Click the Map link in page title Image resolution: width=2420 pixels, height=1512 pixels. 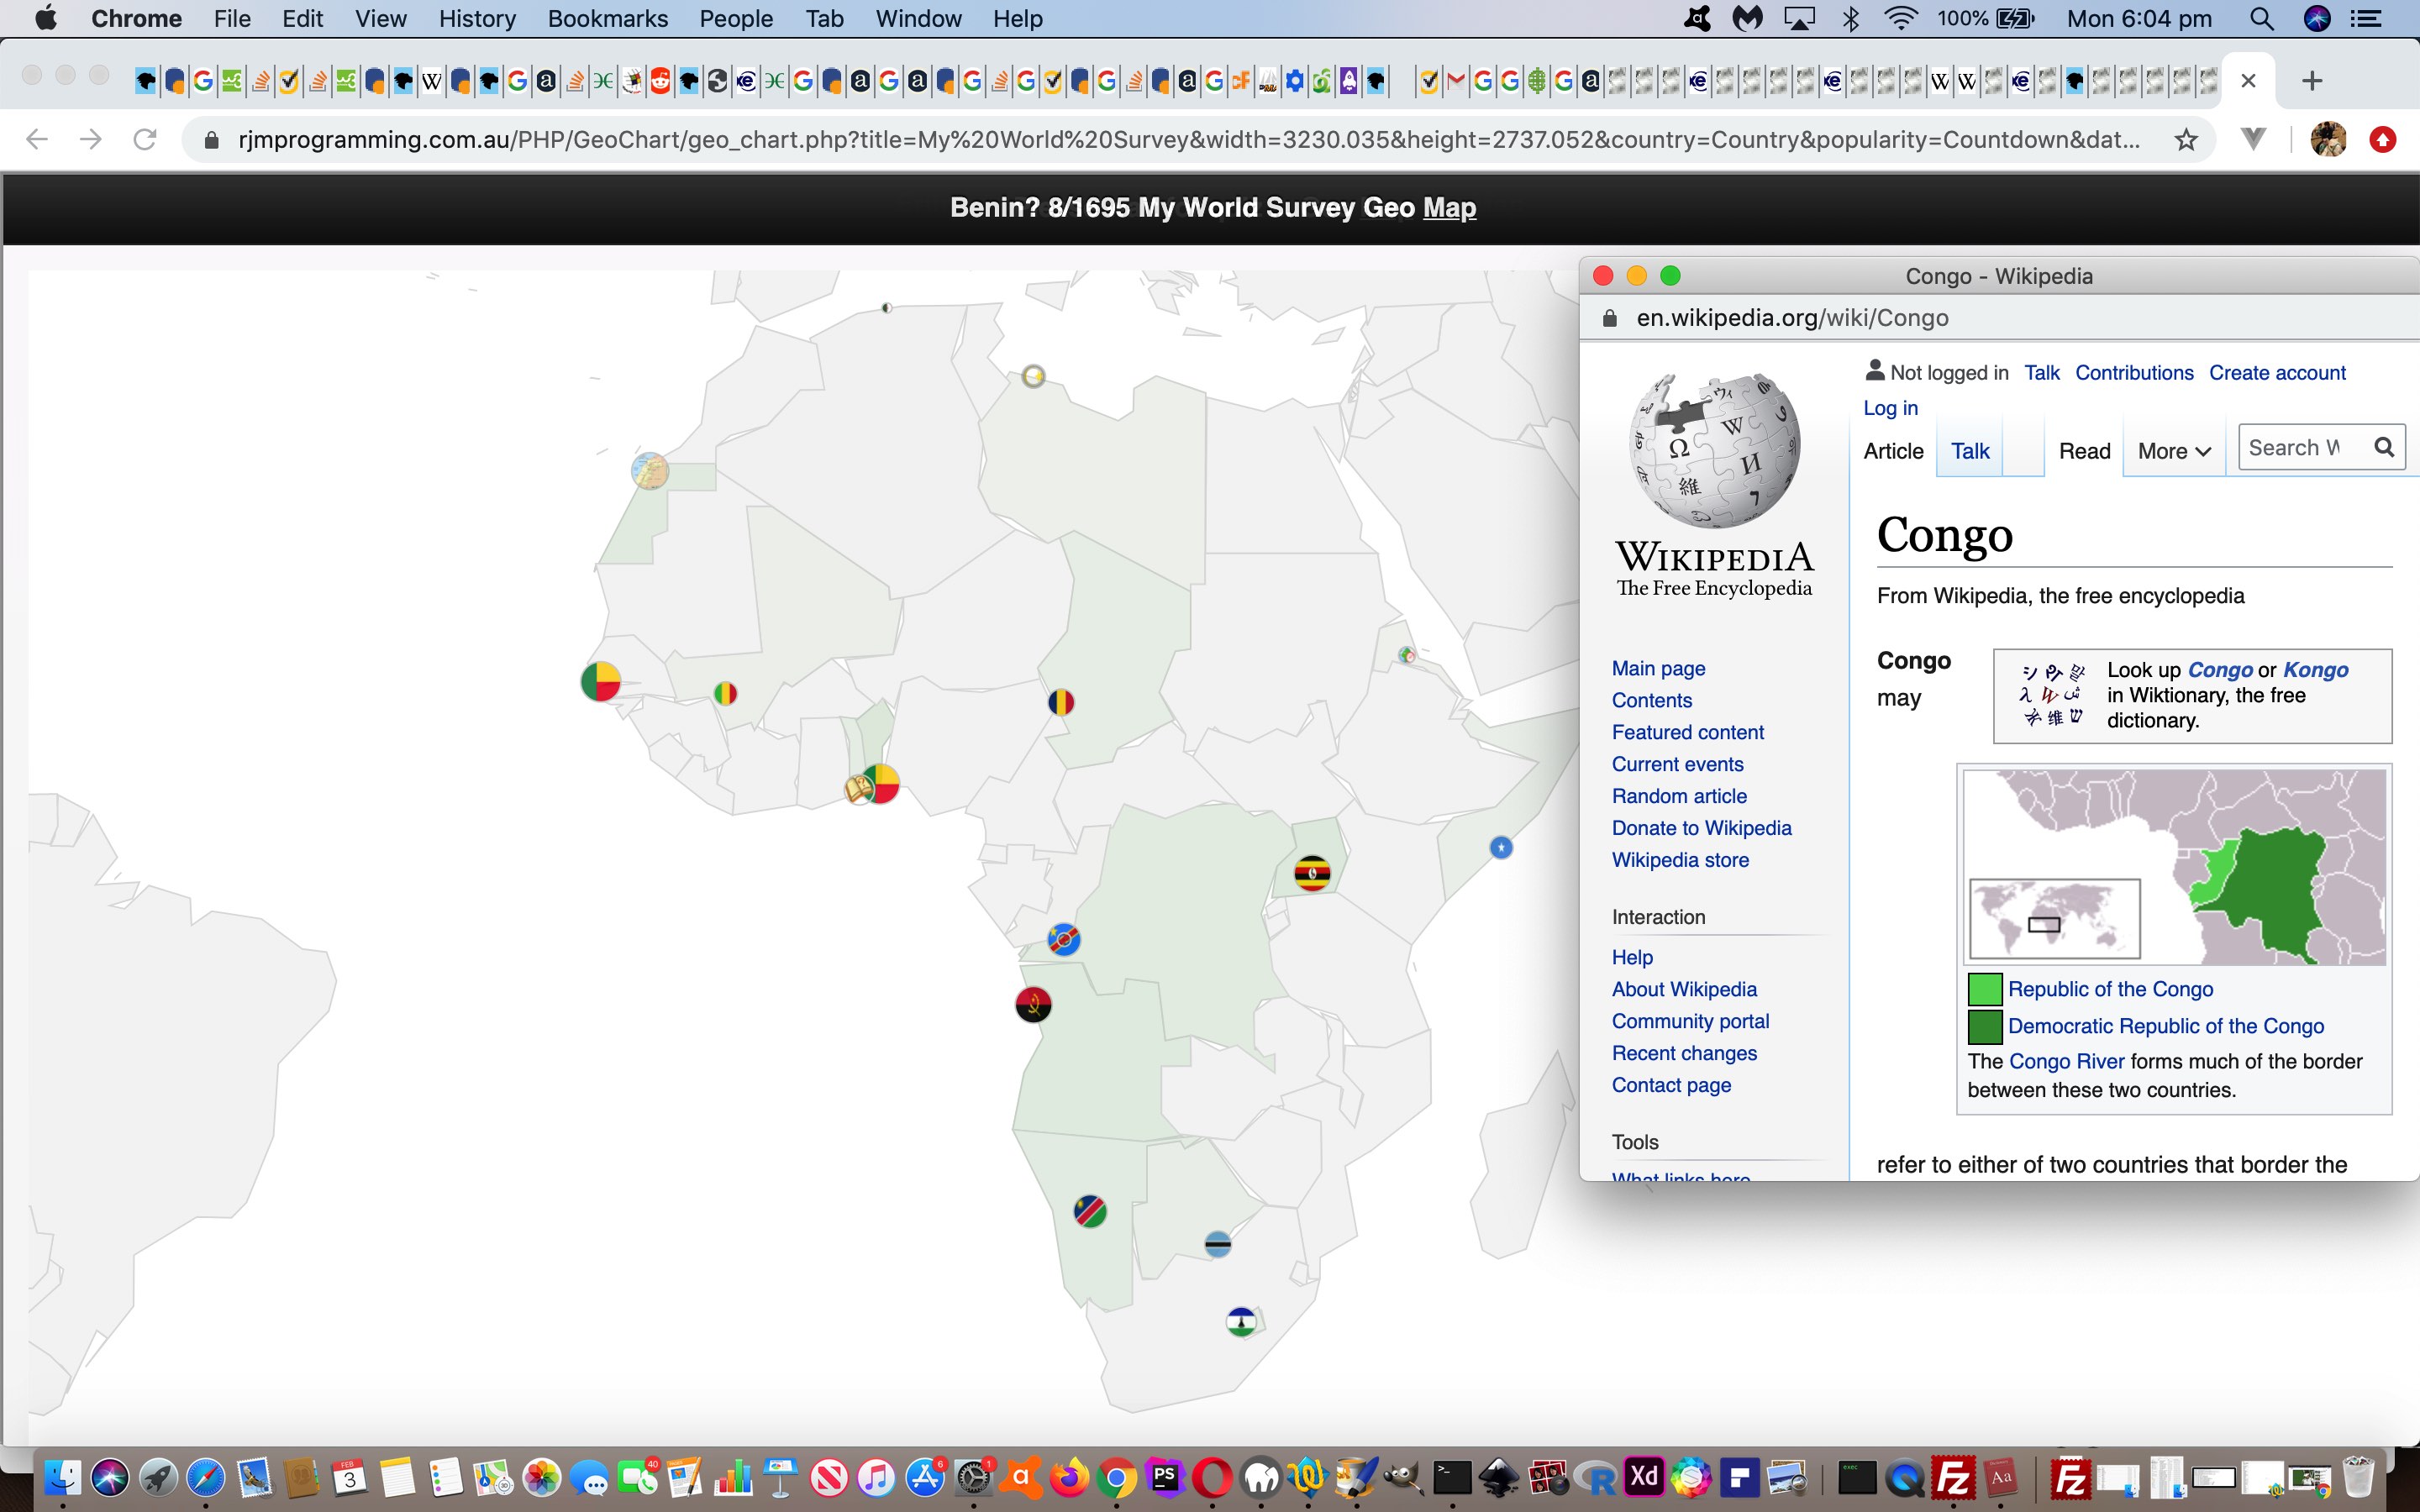(1449, 208)
